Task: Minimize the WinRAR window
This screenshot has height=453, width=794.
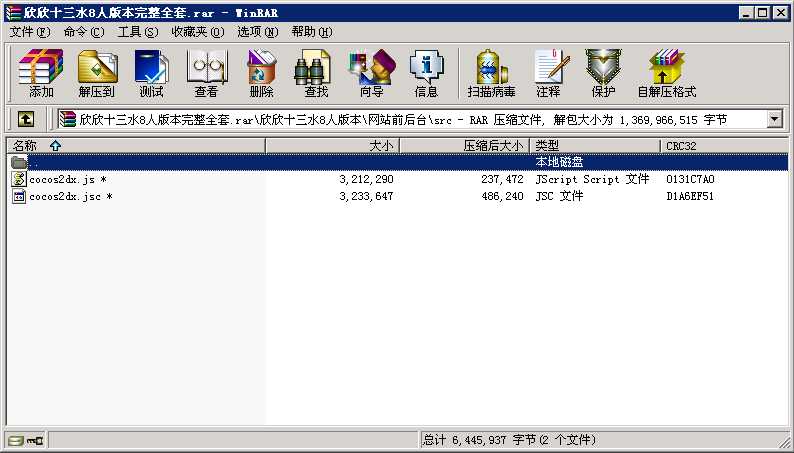Action: [745, 13]
